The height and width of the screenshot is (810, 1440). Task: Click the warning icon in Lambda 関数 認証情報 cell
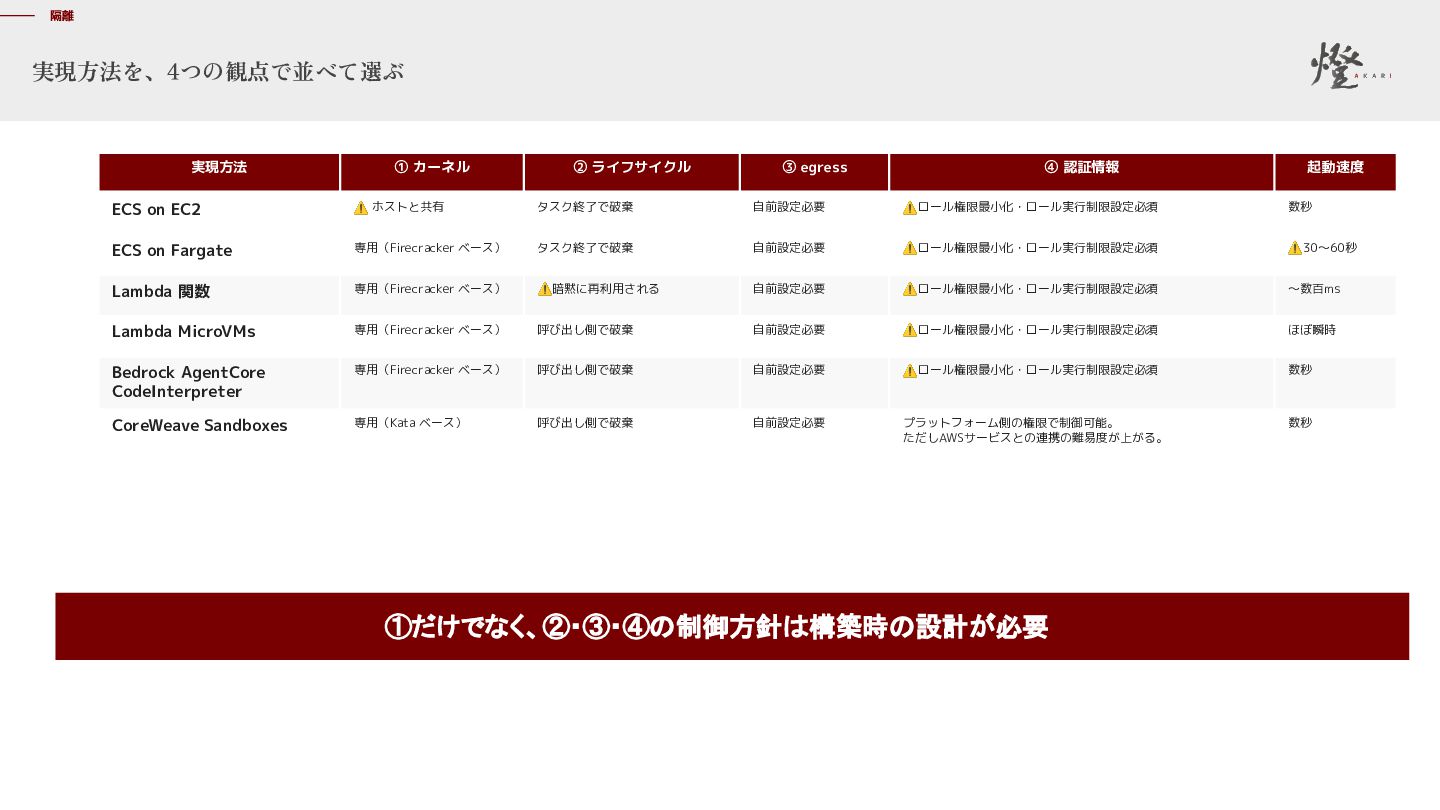pos(910,289)
